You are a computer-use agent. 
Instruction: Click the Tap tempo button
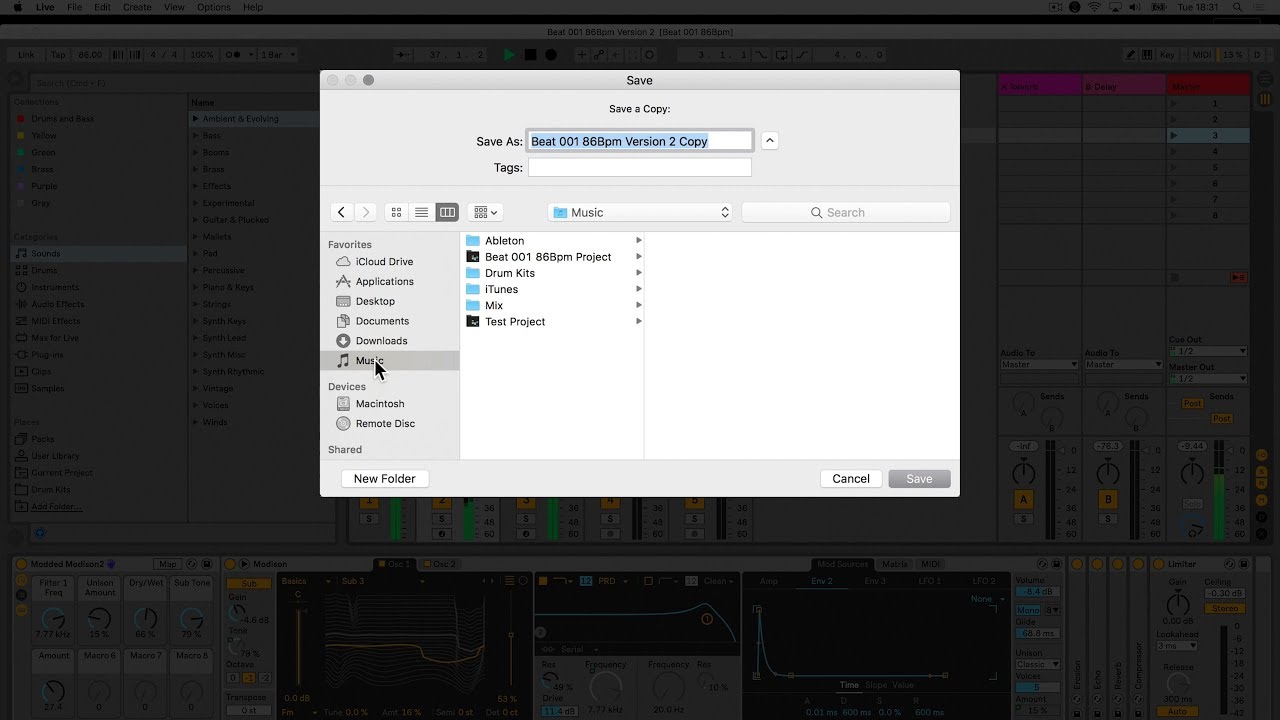(x=58, y=55)
